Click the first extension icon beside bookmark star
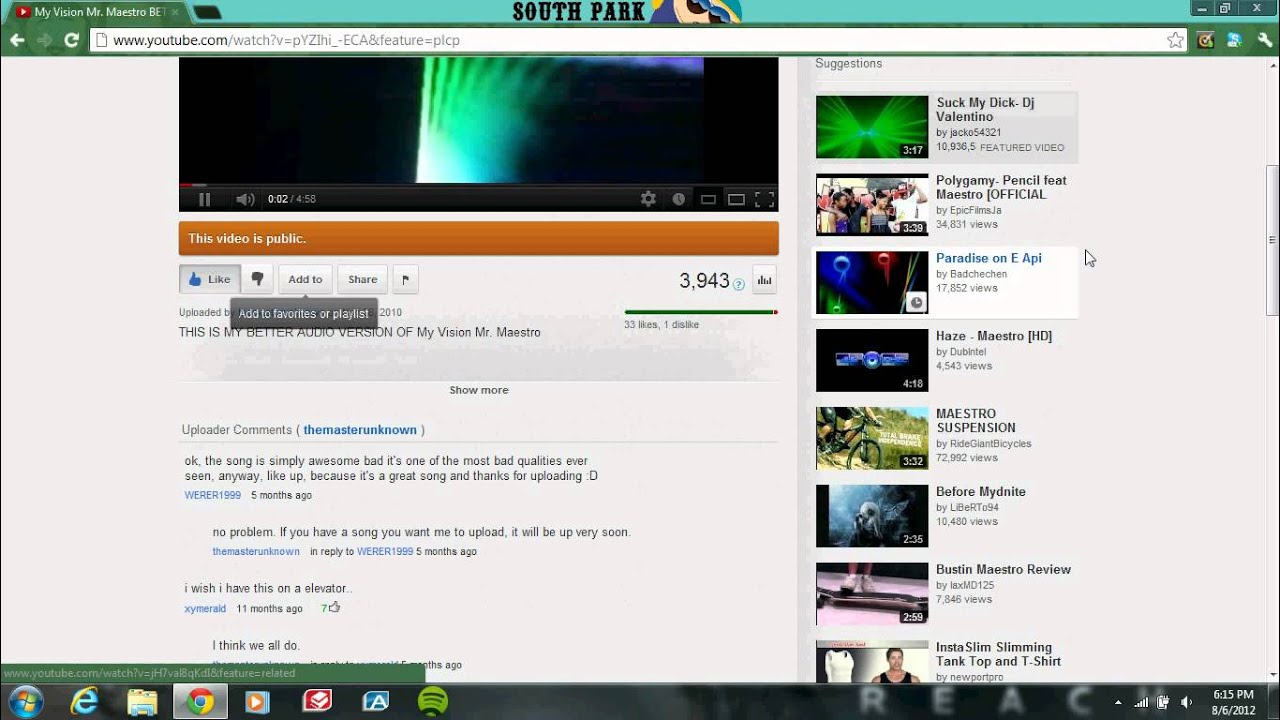This screenshot has height=720, width=1280. (x=1205, y=40)
